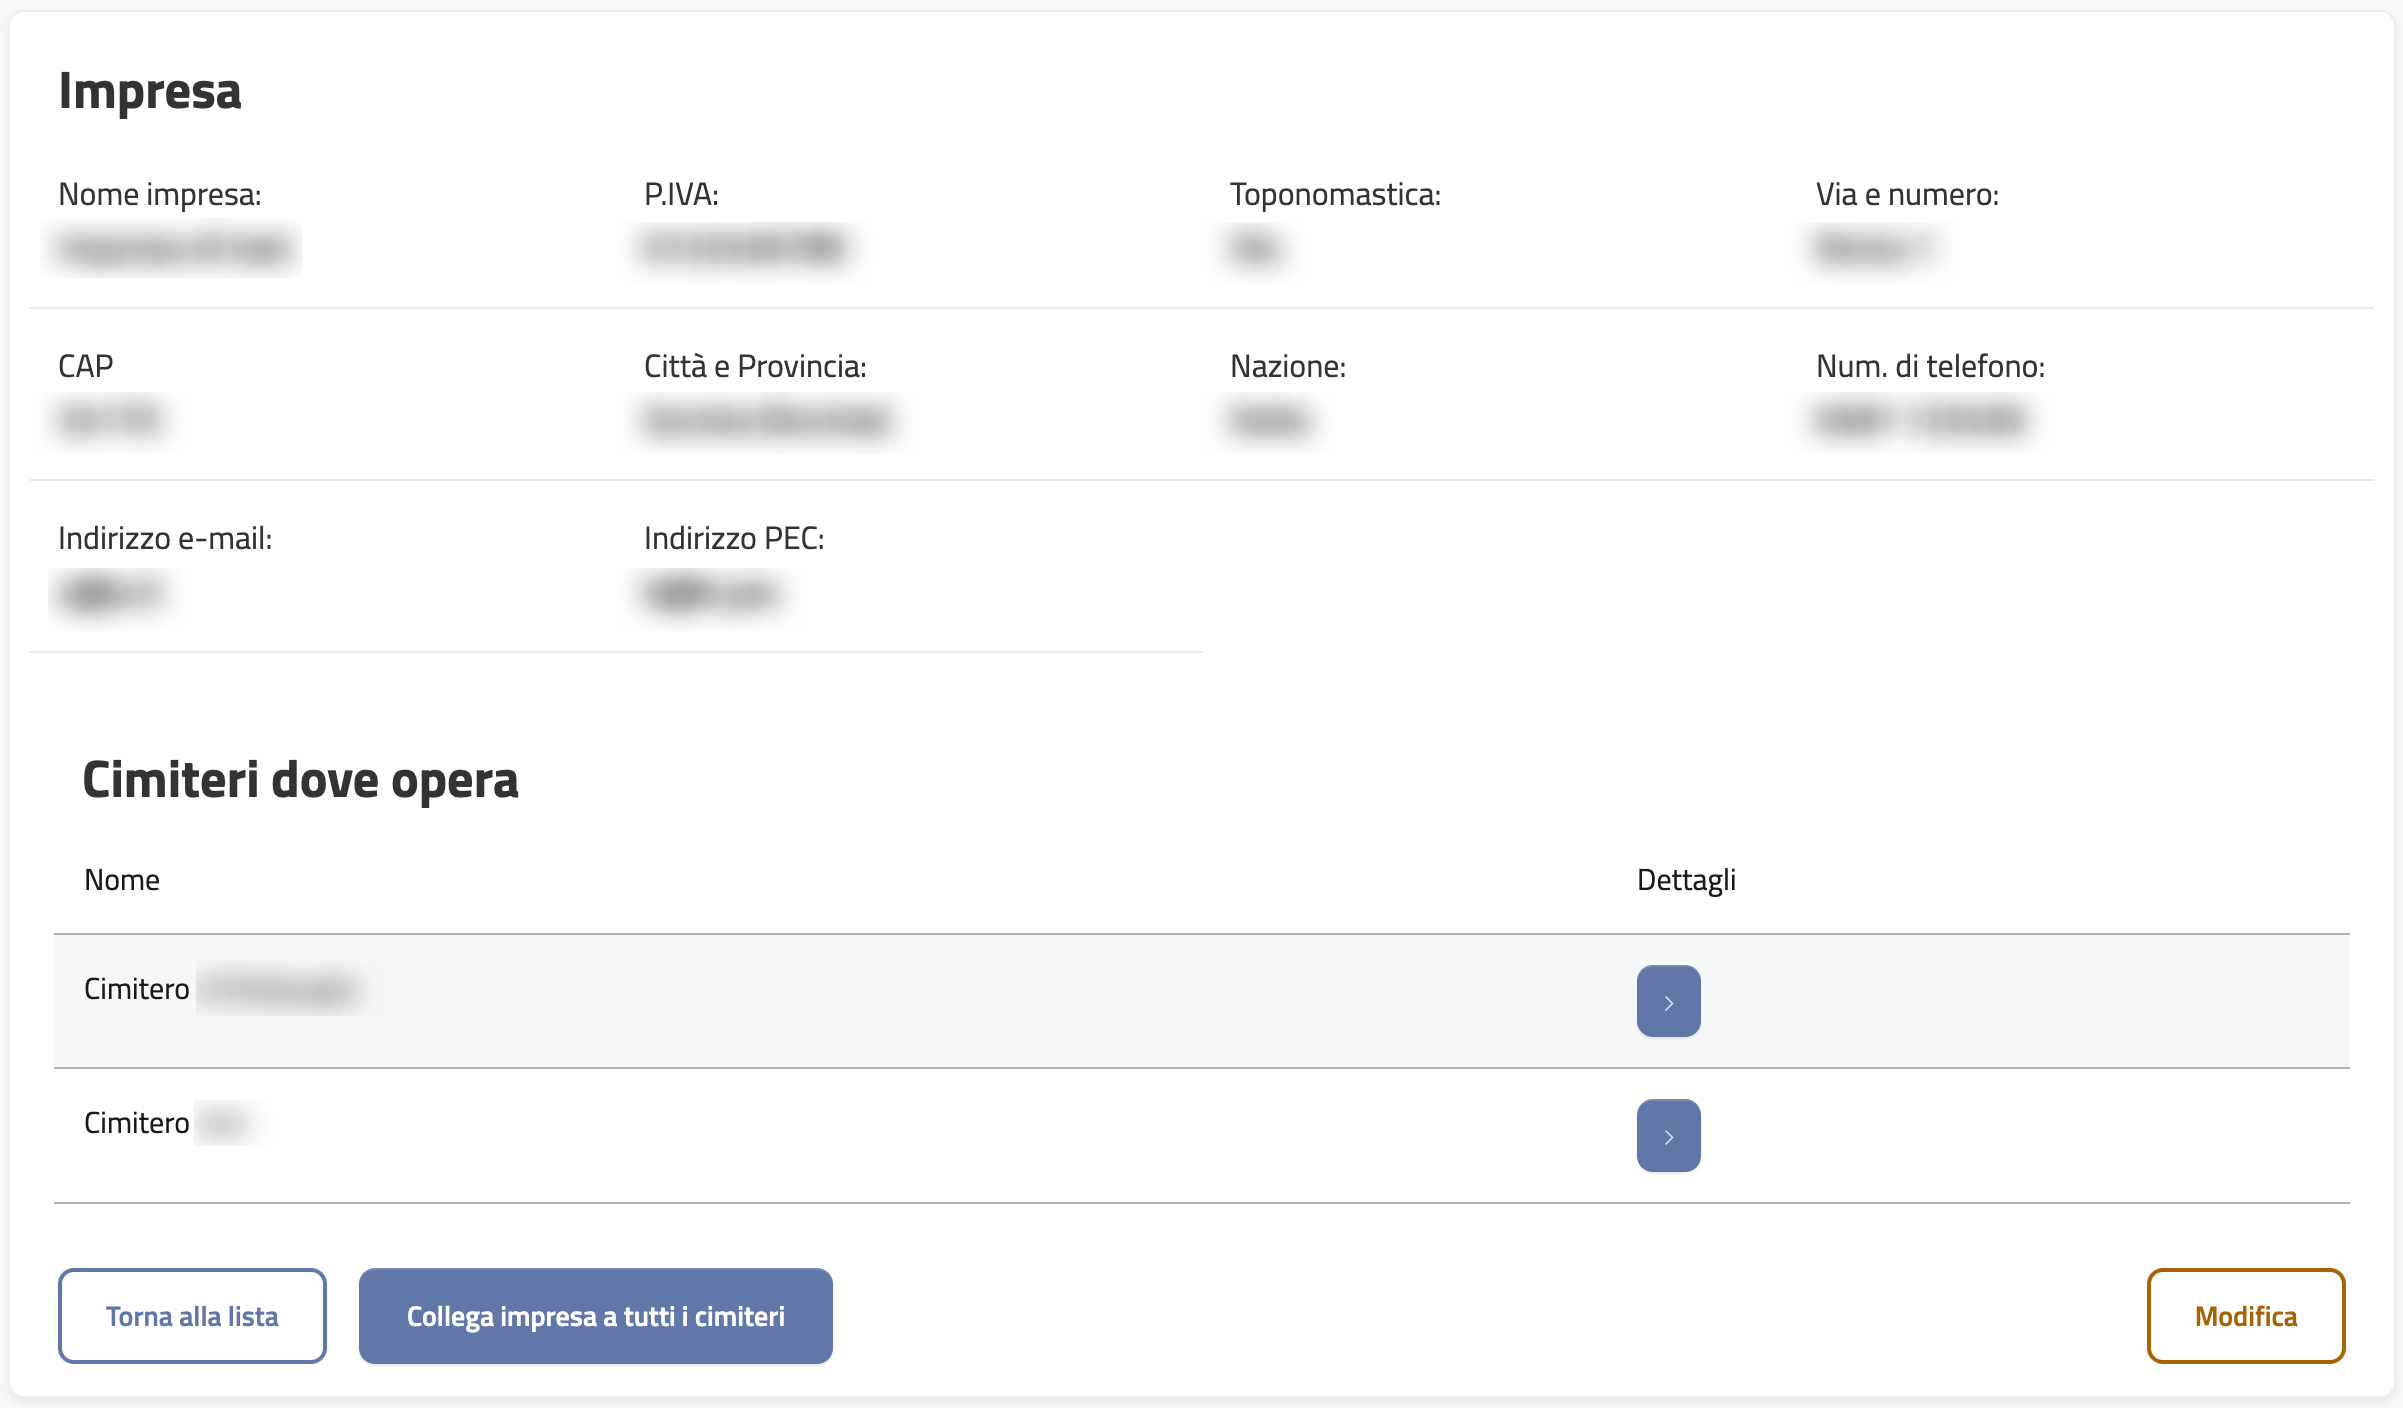
Task: Open details of second Cimitero row
Action: (x=1668, y=1135)
